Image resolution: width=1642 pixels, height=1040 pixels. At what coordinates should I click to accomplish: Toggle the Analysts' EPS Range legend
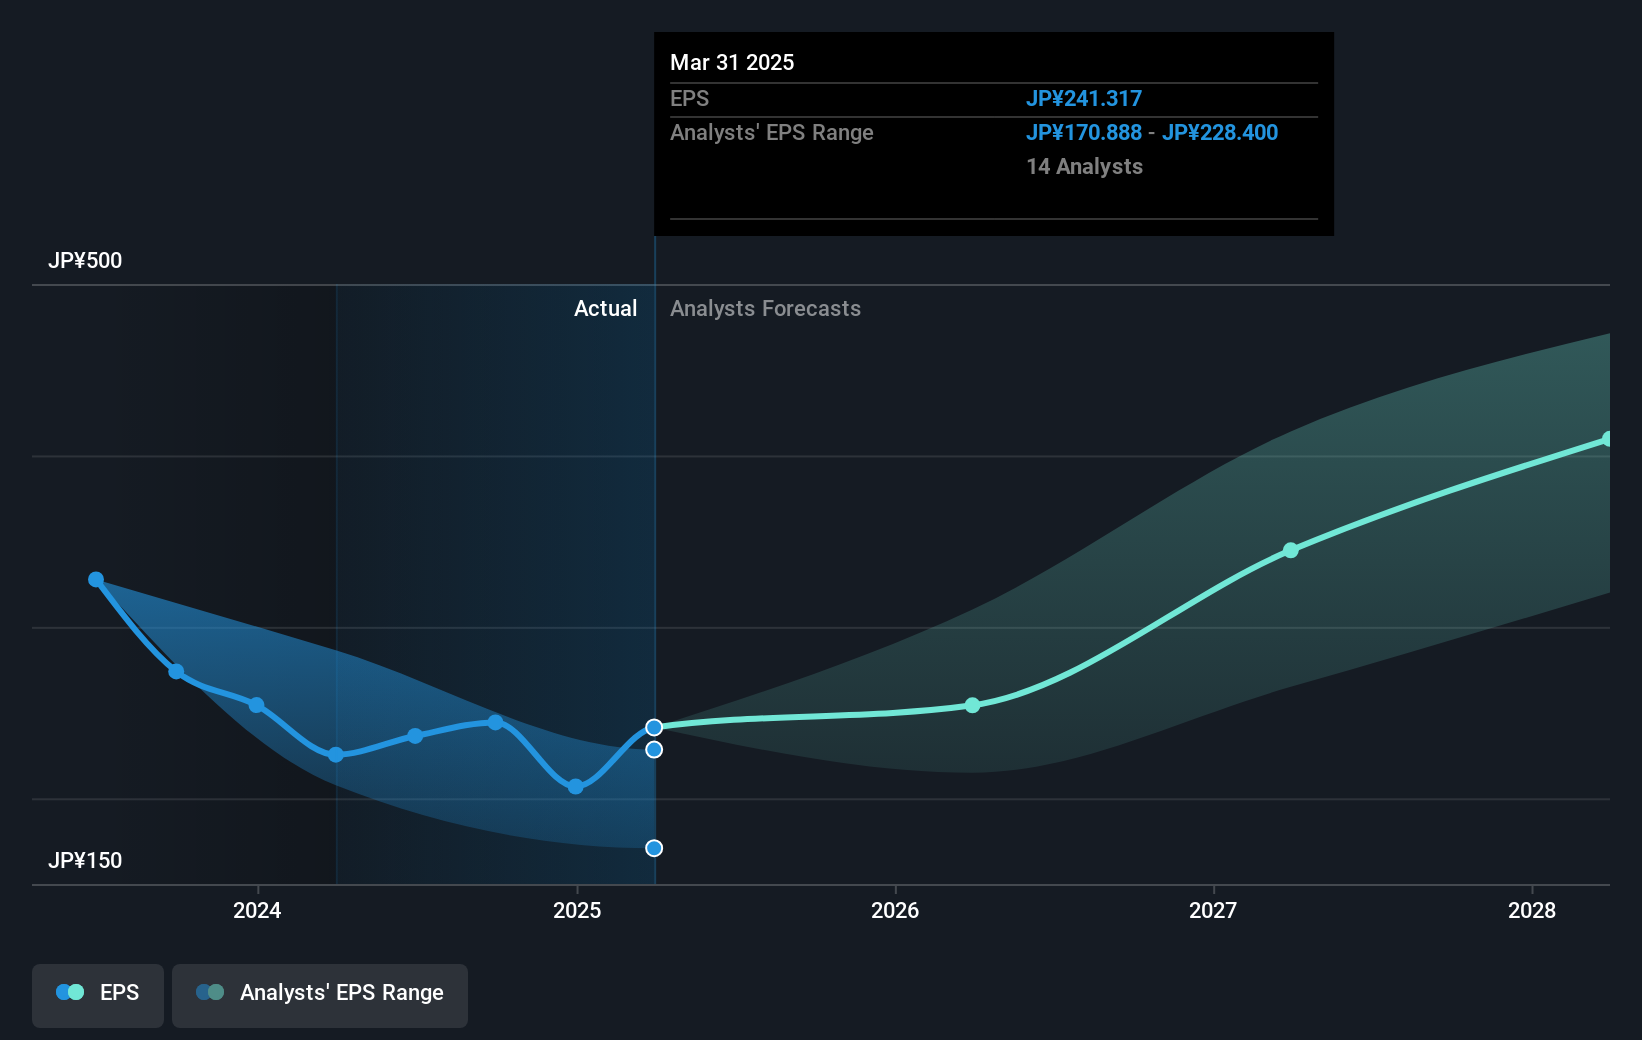[320, 995]
